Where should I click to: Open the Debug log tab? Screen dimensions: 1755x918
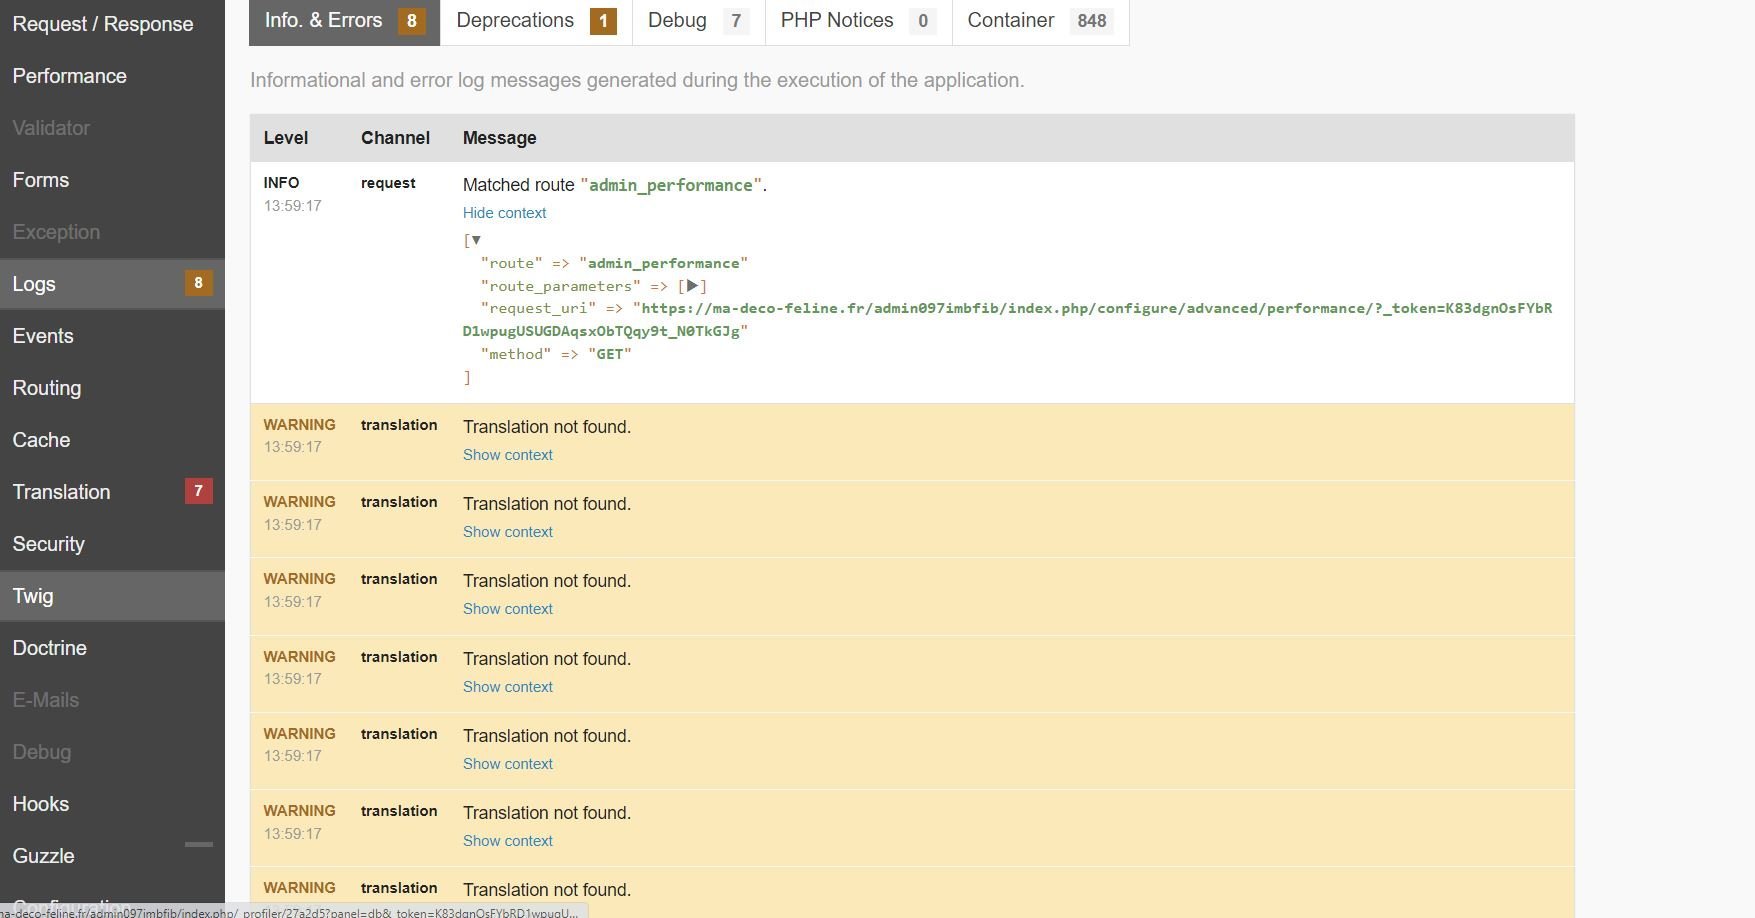[698, 21]
